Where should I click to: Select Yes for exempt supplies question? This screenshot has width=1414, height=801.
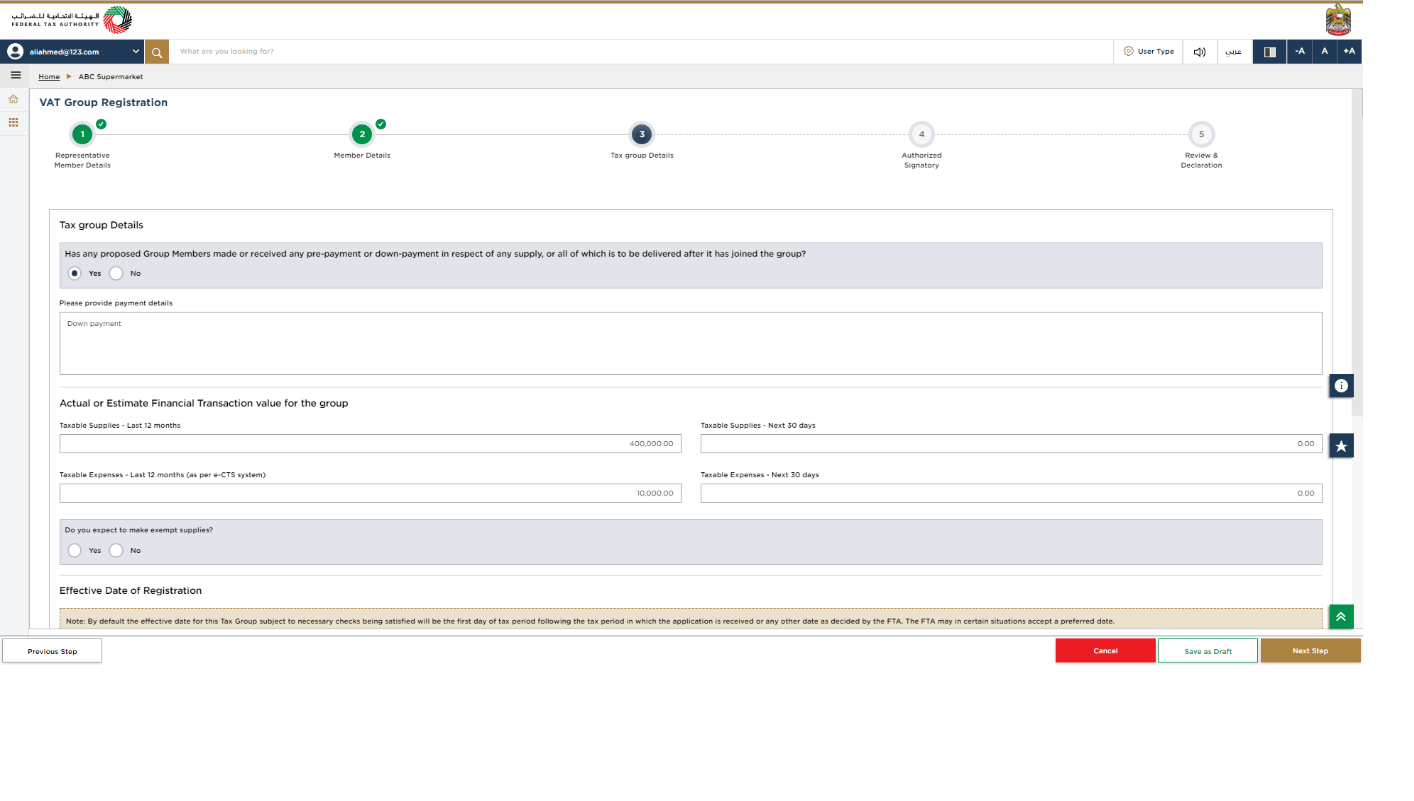pos(74,550)
